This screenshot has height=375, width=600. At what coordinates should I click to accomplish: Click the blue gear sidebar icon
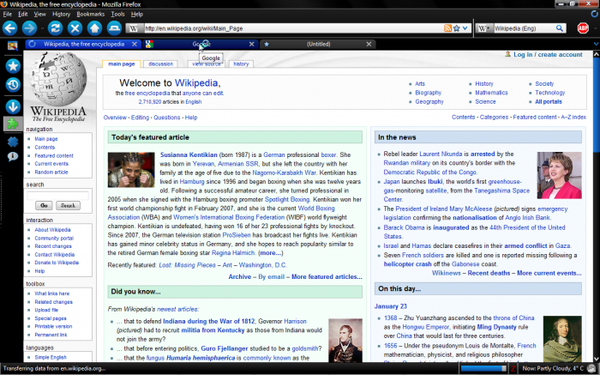click(13, 142)
